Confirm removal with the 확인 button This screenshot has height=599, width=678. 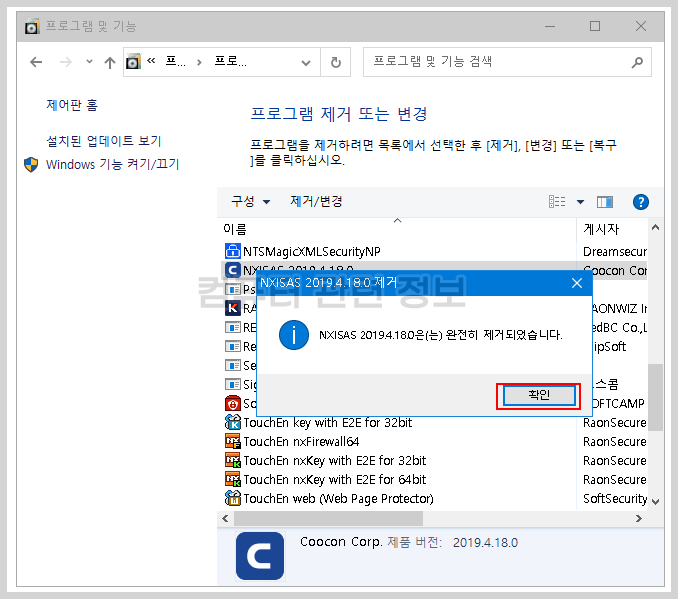coord(539,395)
